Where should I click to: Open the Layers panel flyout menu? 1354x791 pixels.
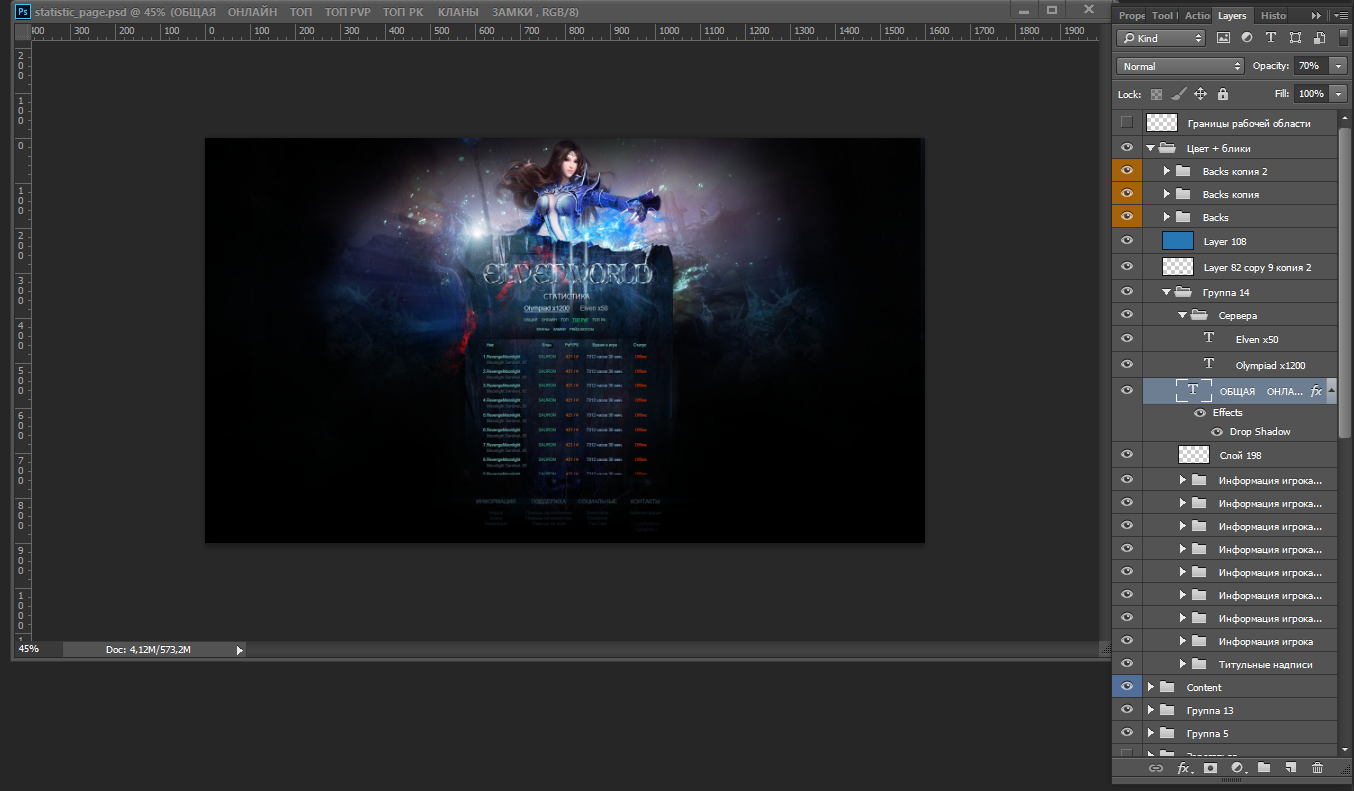(1341, 15)
